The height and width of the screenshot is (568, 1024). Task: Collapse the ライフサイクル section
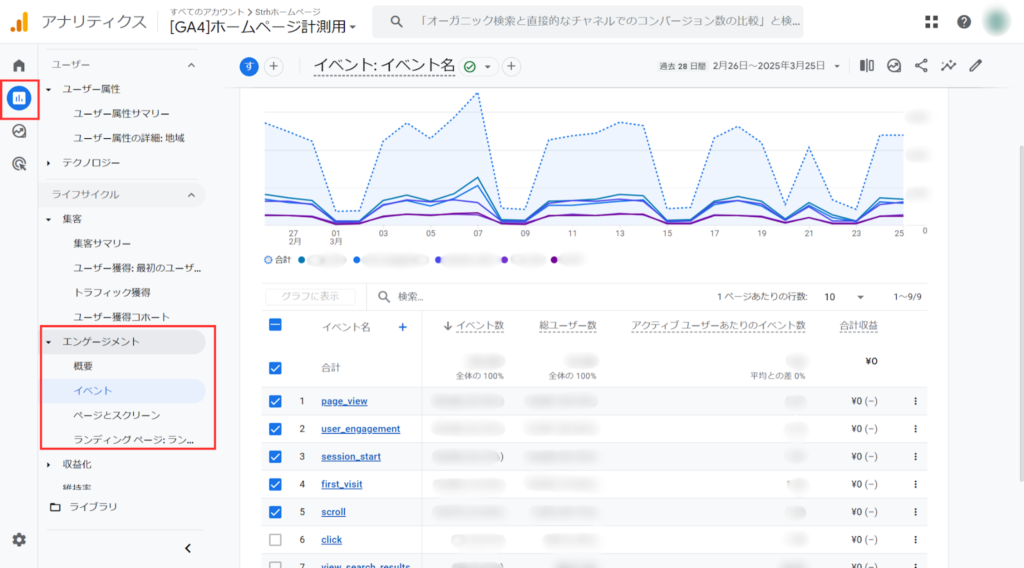coord(191,195)
